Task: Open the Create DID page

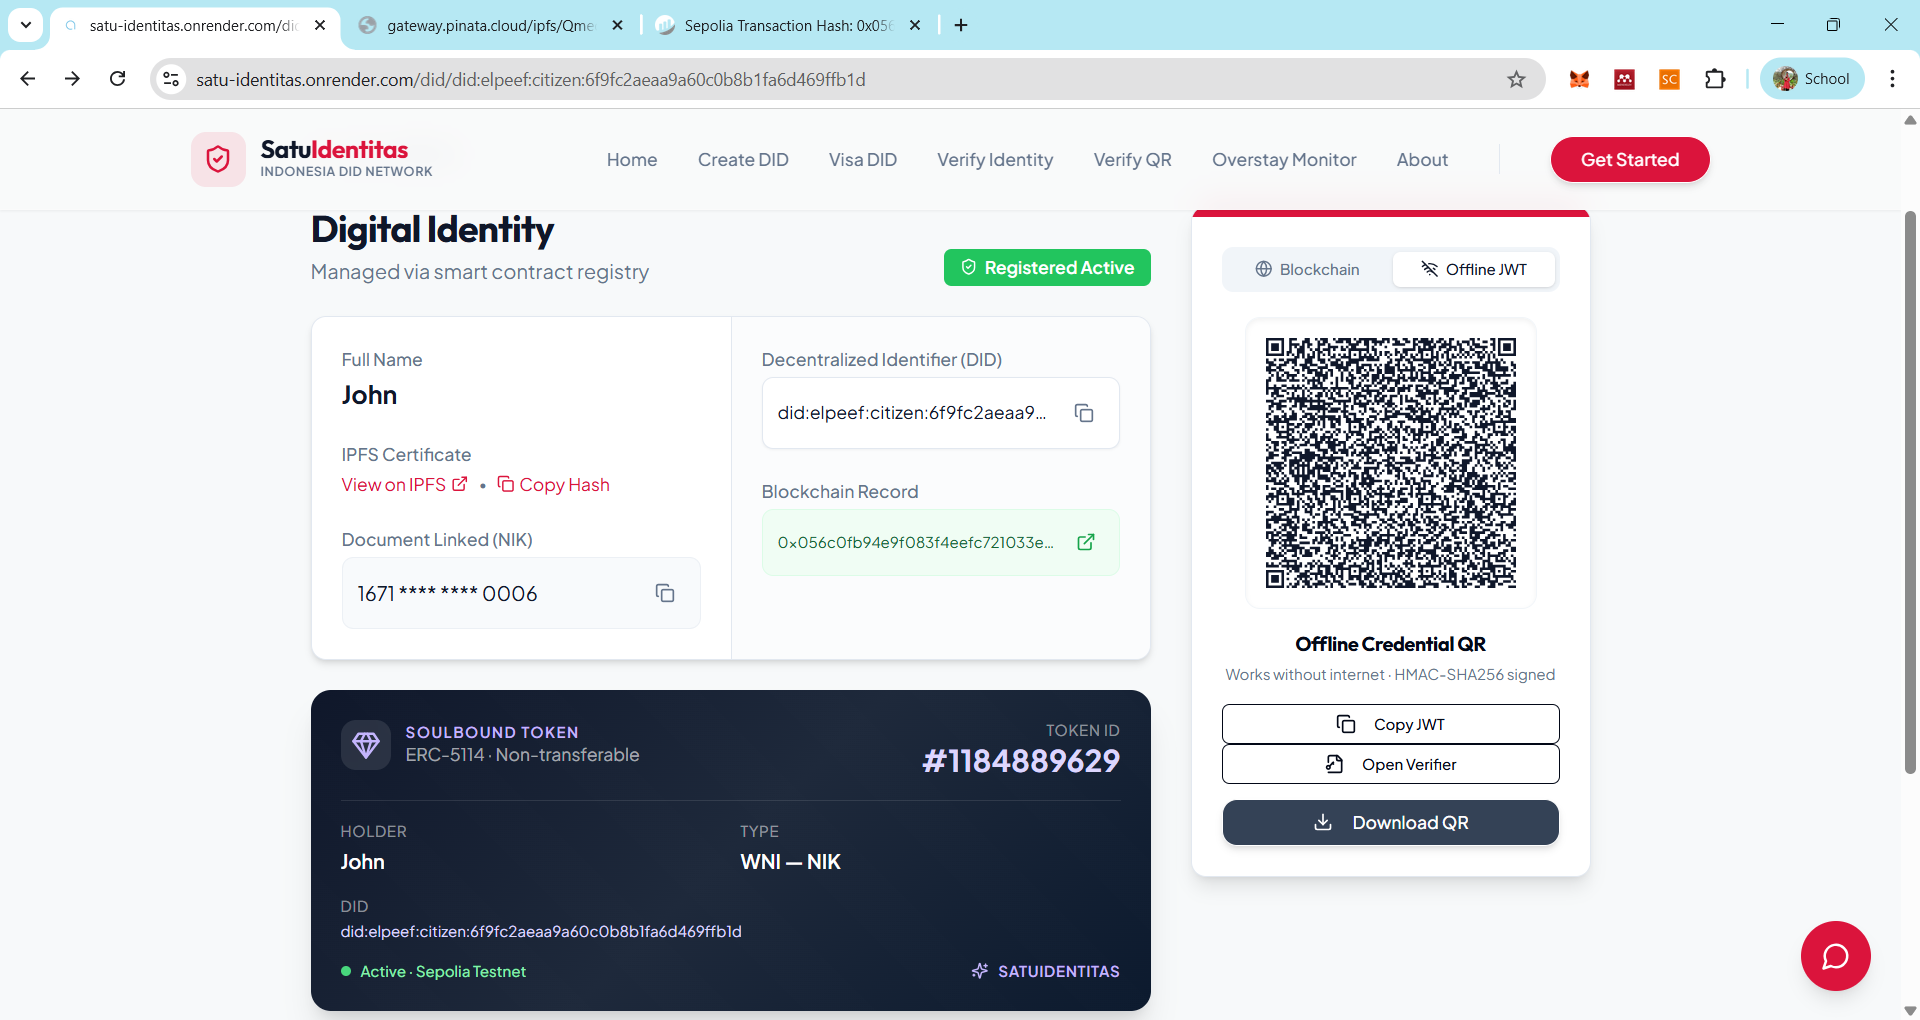Action: (743, 160)
